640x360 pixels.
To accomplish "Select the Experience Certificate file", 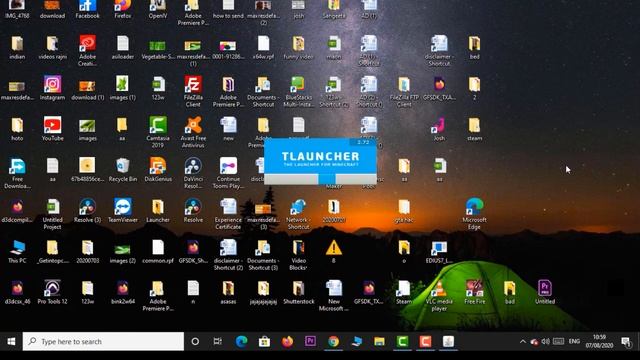I will pos(228,213).
